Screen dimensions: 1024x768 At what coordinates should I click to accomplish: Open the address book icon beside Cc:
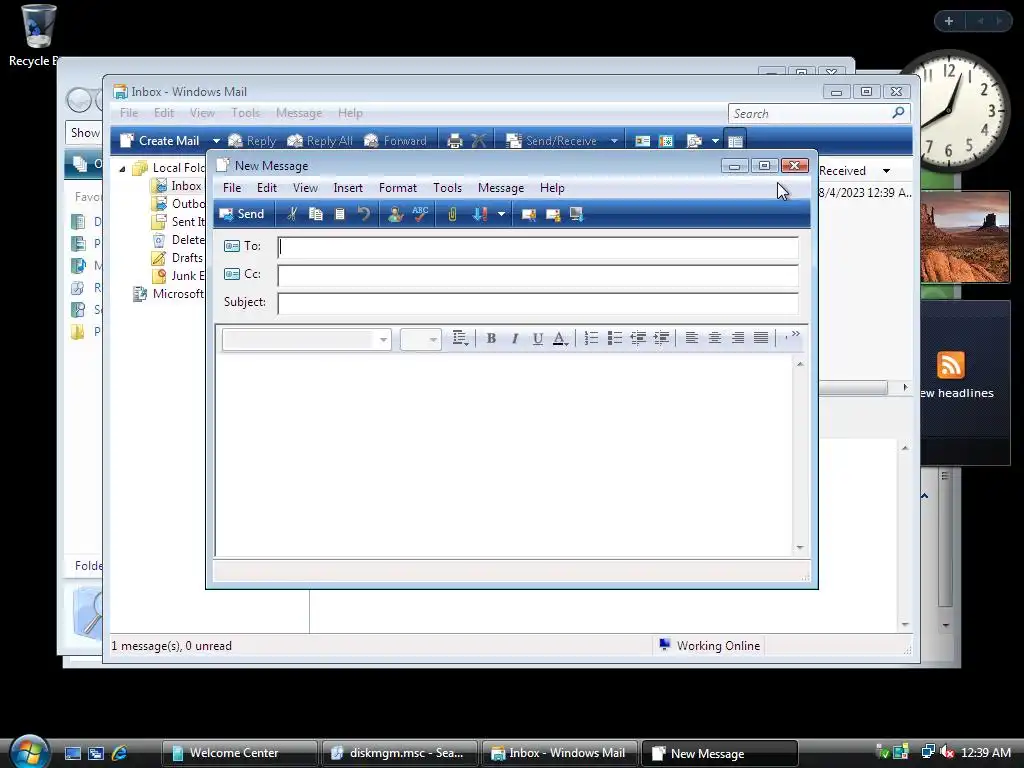click(x=232, y=274)
